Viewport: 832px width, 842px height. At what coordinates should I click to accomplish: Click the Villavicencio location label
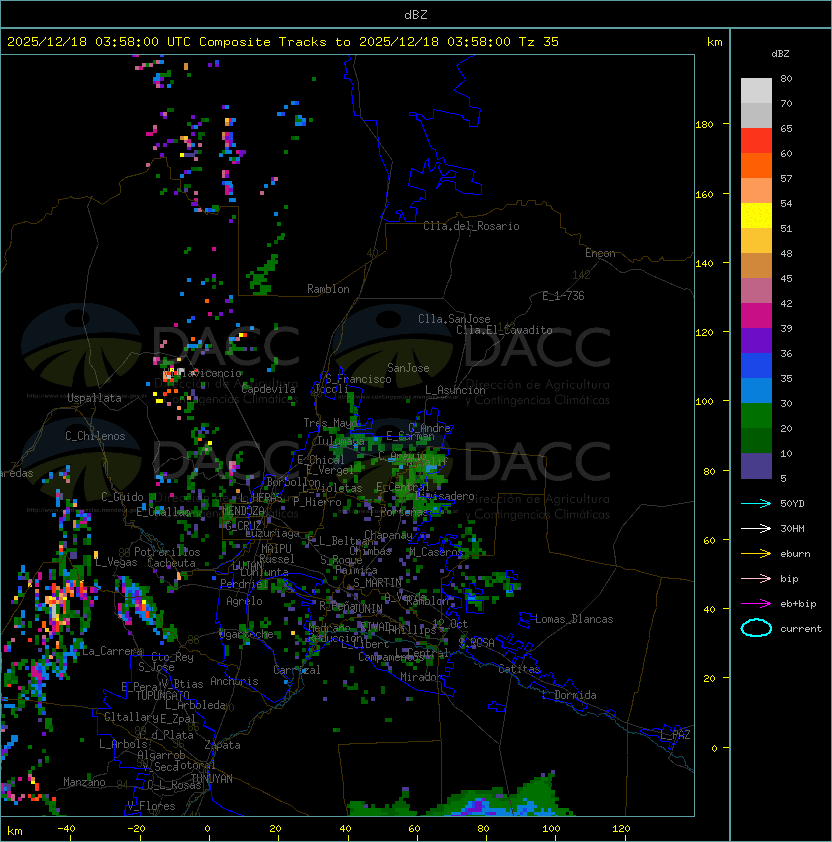click(204, 373)
